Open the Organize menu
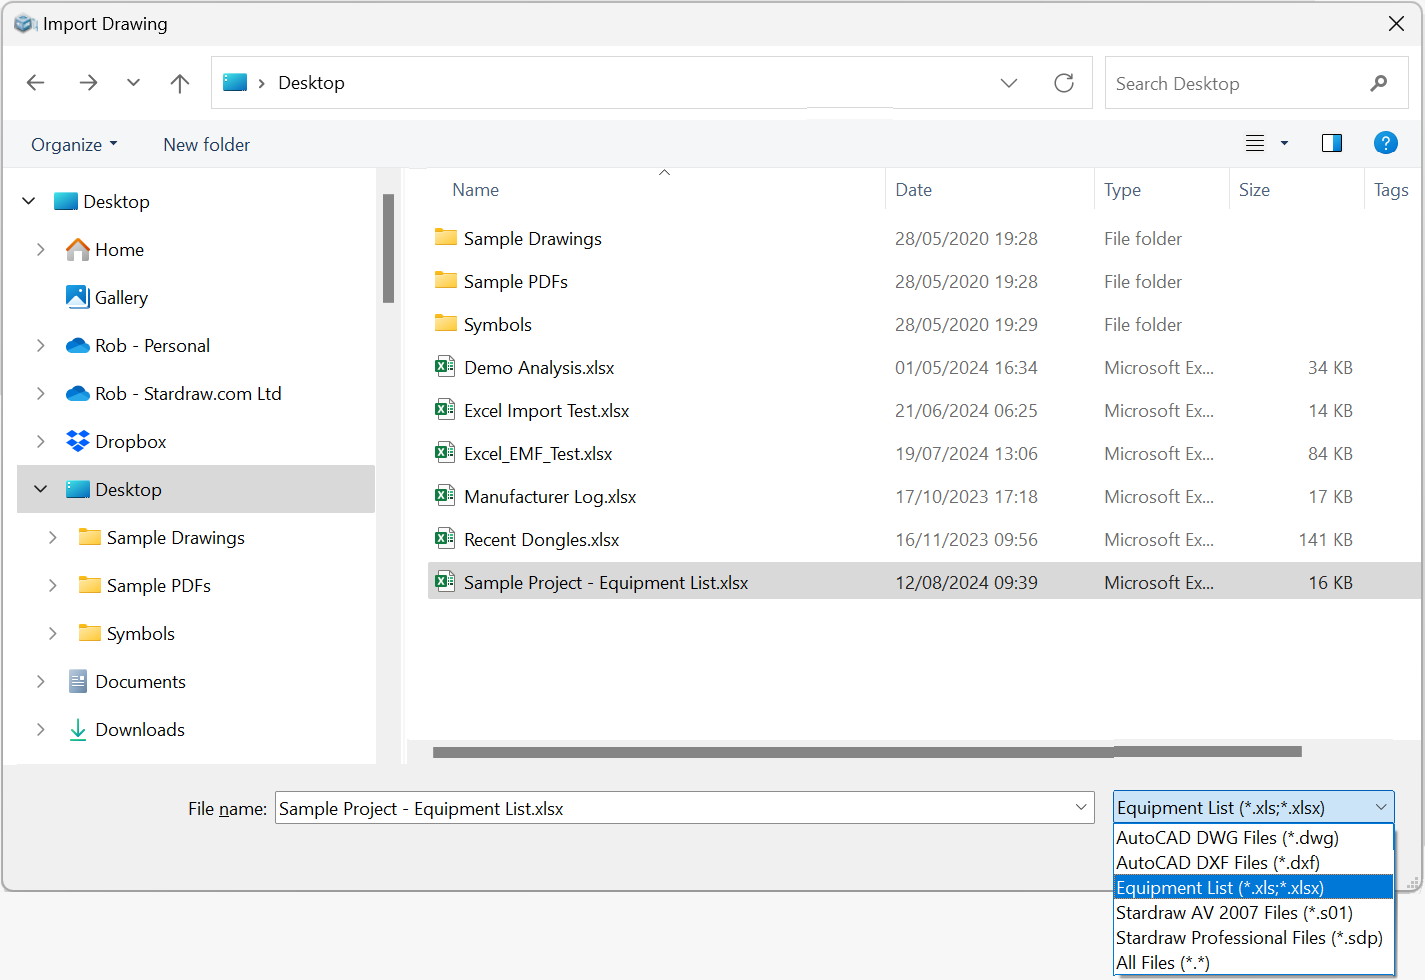Viewport: 1425px width, 980px height. tap(74, 145)
